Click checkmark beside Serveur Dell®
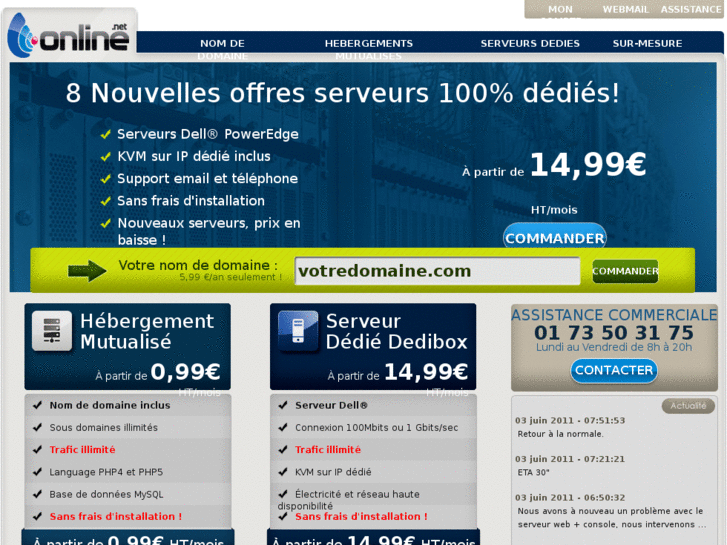 [x=283, y=405]
